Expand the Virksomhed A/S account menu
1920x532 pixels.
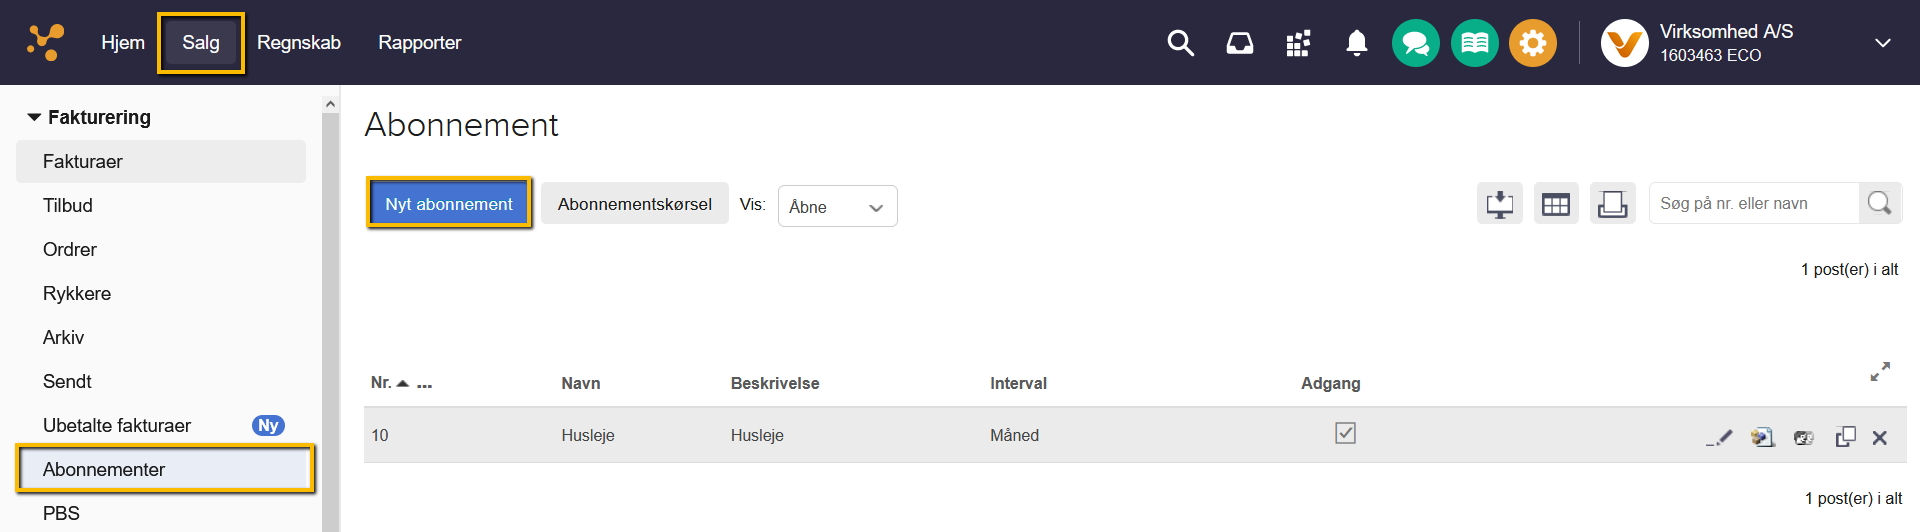point(1882,43)
